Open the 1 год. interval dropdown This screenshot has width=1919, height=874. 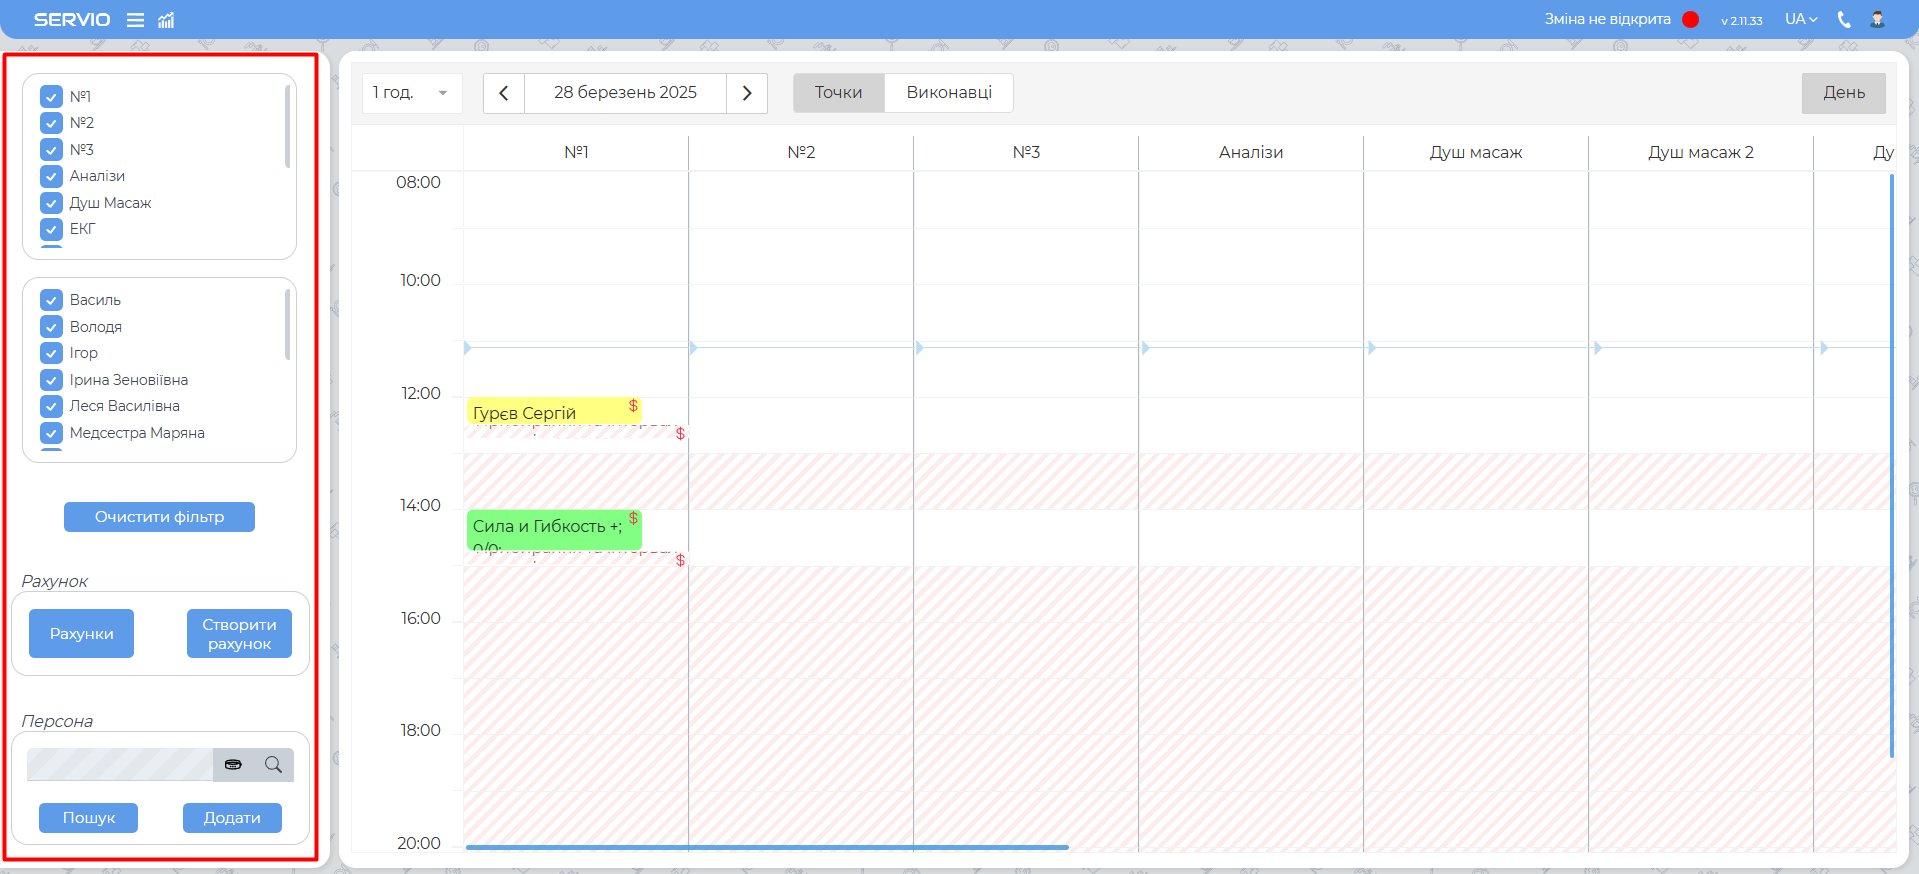(x=411, y=93)
